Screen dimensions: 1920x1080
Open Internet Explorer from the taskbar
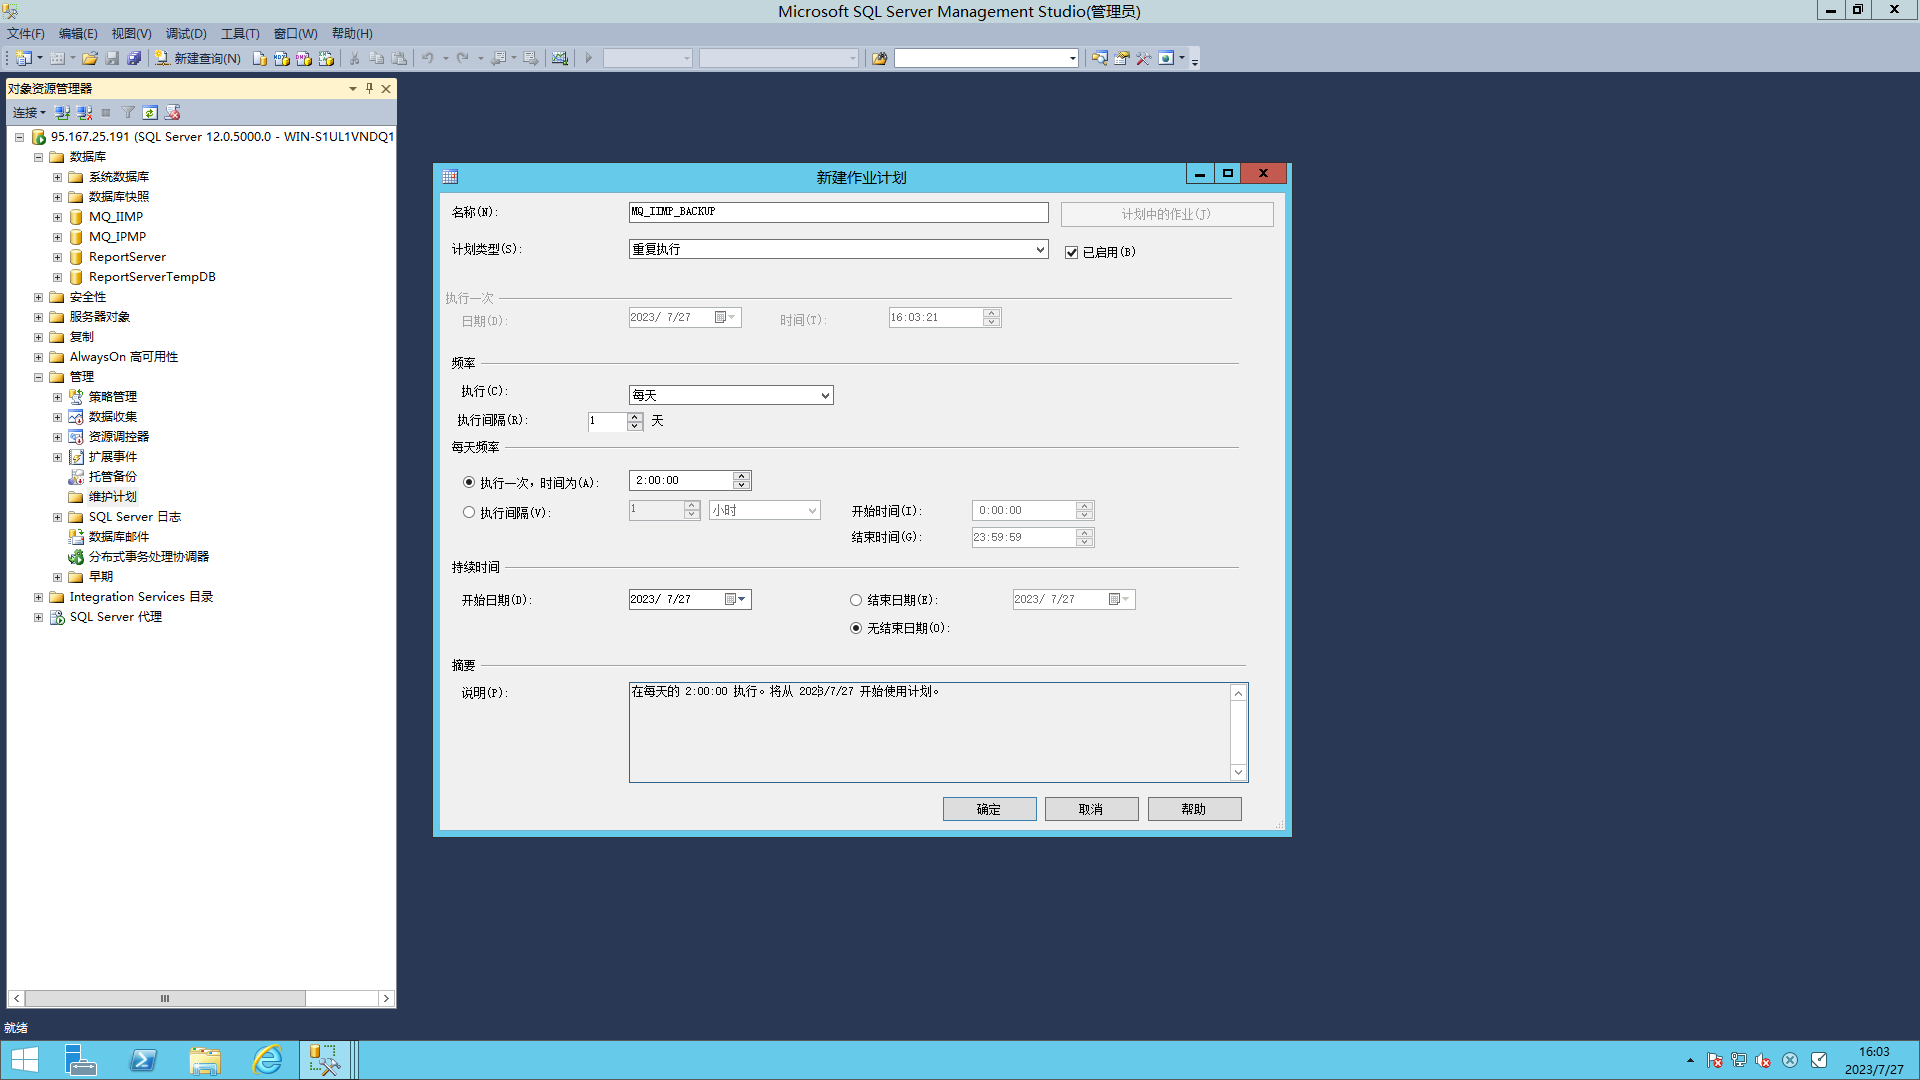(267, 1060)
